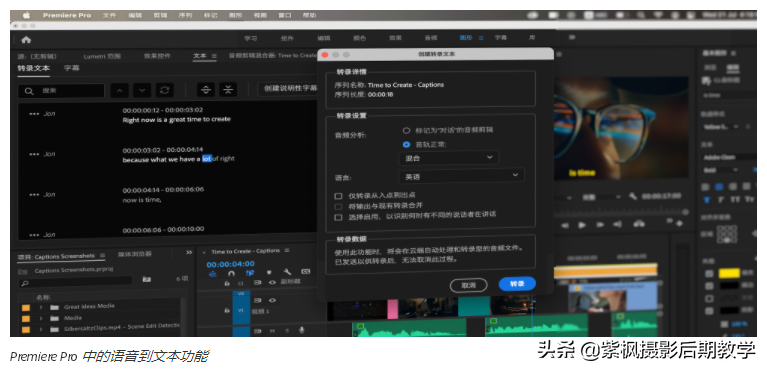Click the voice-over microphone on audio track
Screen dimensions: 767x371
[301, 330]
